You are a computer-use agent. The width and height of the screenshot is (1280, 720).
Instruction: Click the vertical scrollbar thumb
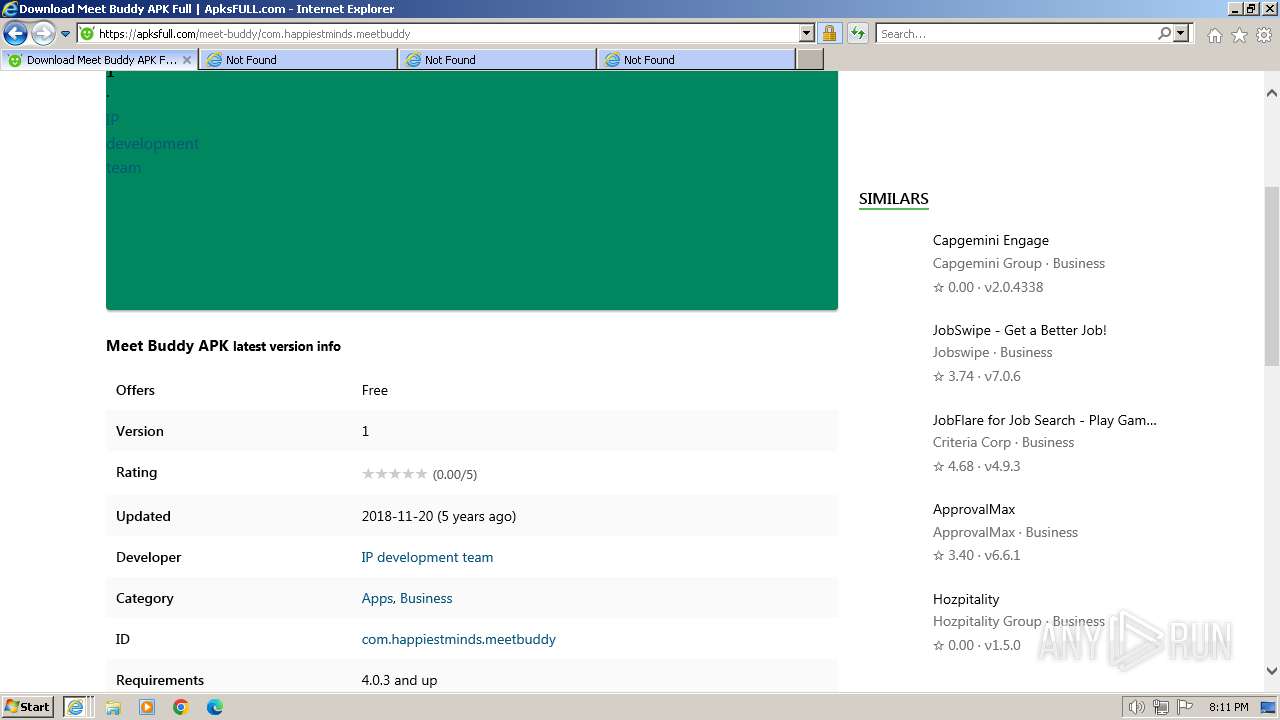[x=1272, y=276]
